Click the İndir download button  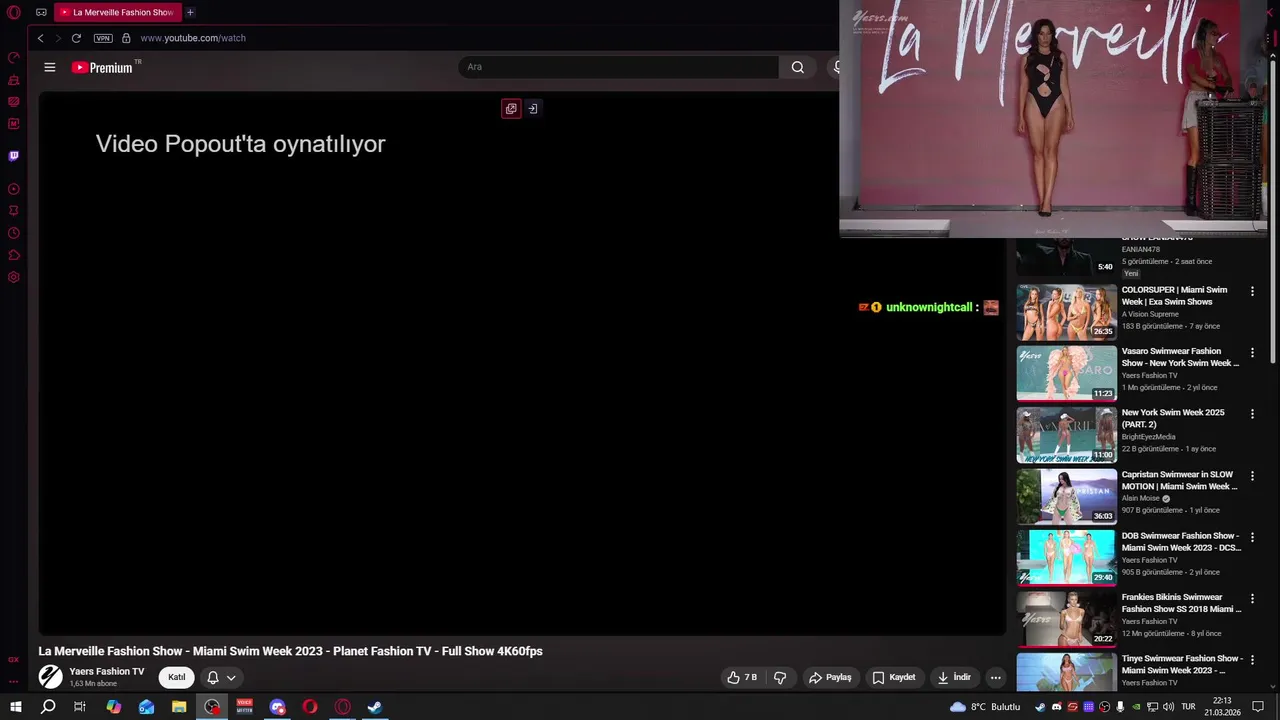pos(954,677)
